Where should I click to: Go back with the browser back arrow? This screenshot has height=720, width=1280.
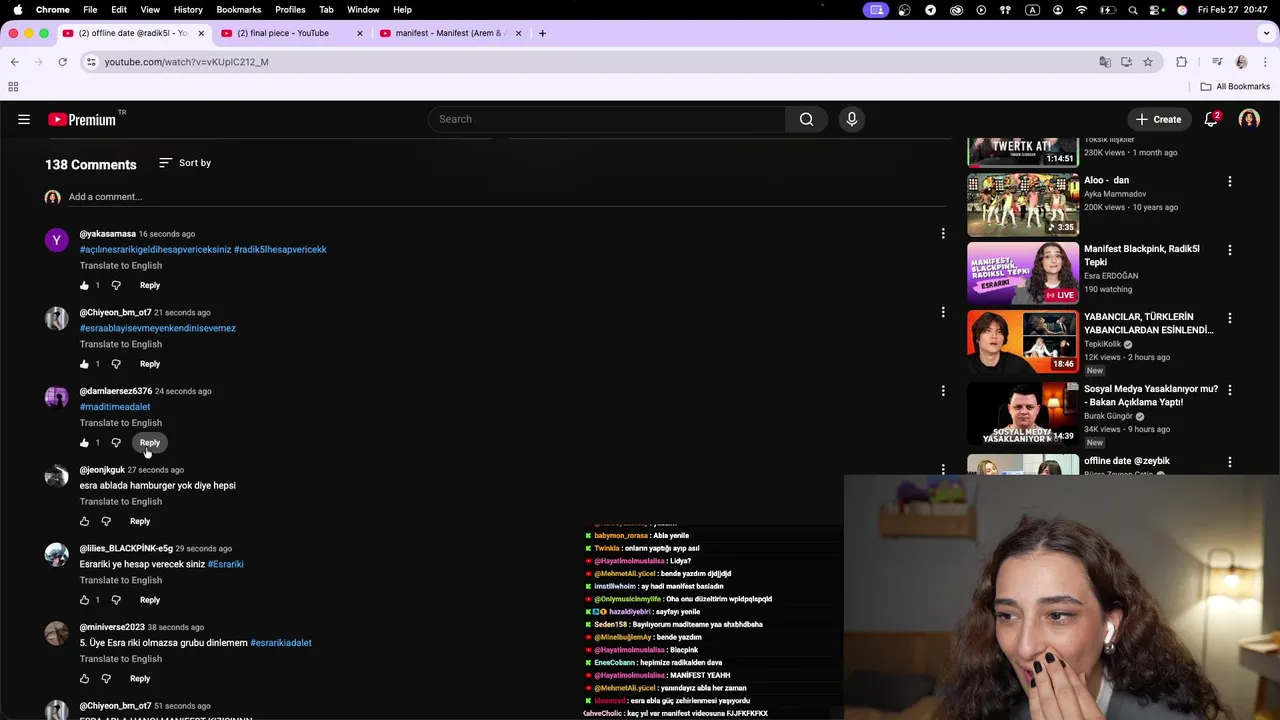[14, 62]
